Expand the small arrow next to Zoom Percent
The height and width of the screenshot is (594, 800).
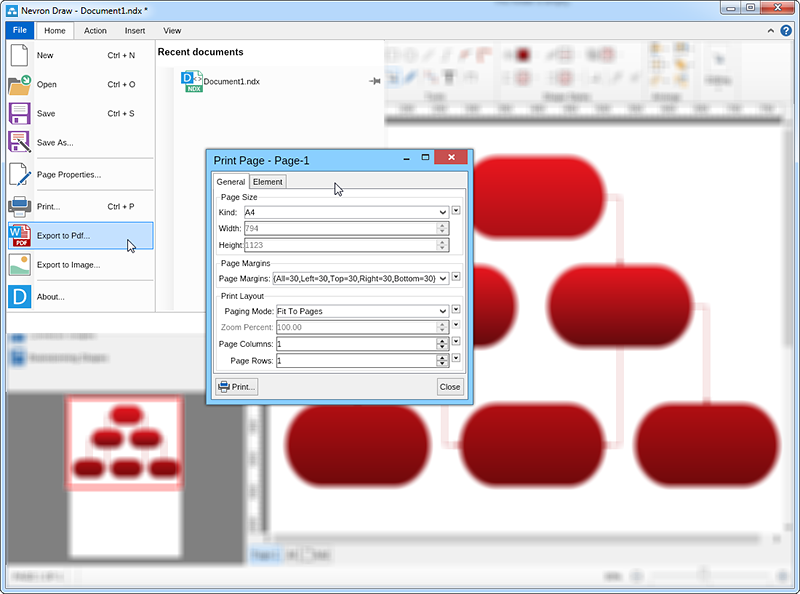(x=456, y=325)
